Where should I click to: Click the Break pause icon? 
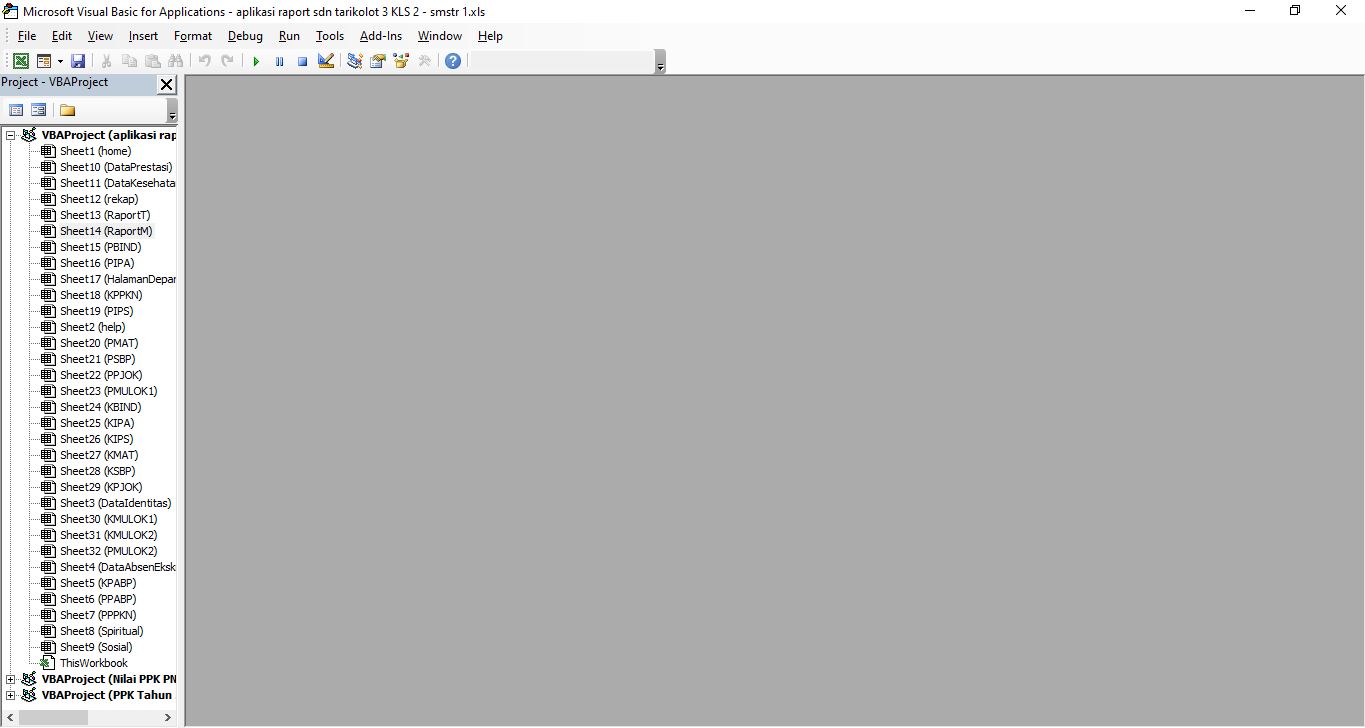pyautogui.click(x=279, y=61)
